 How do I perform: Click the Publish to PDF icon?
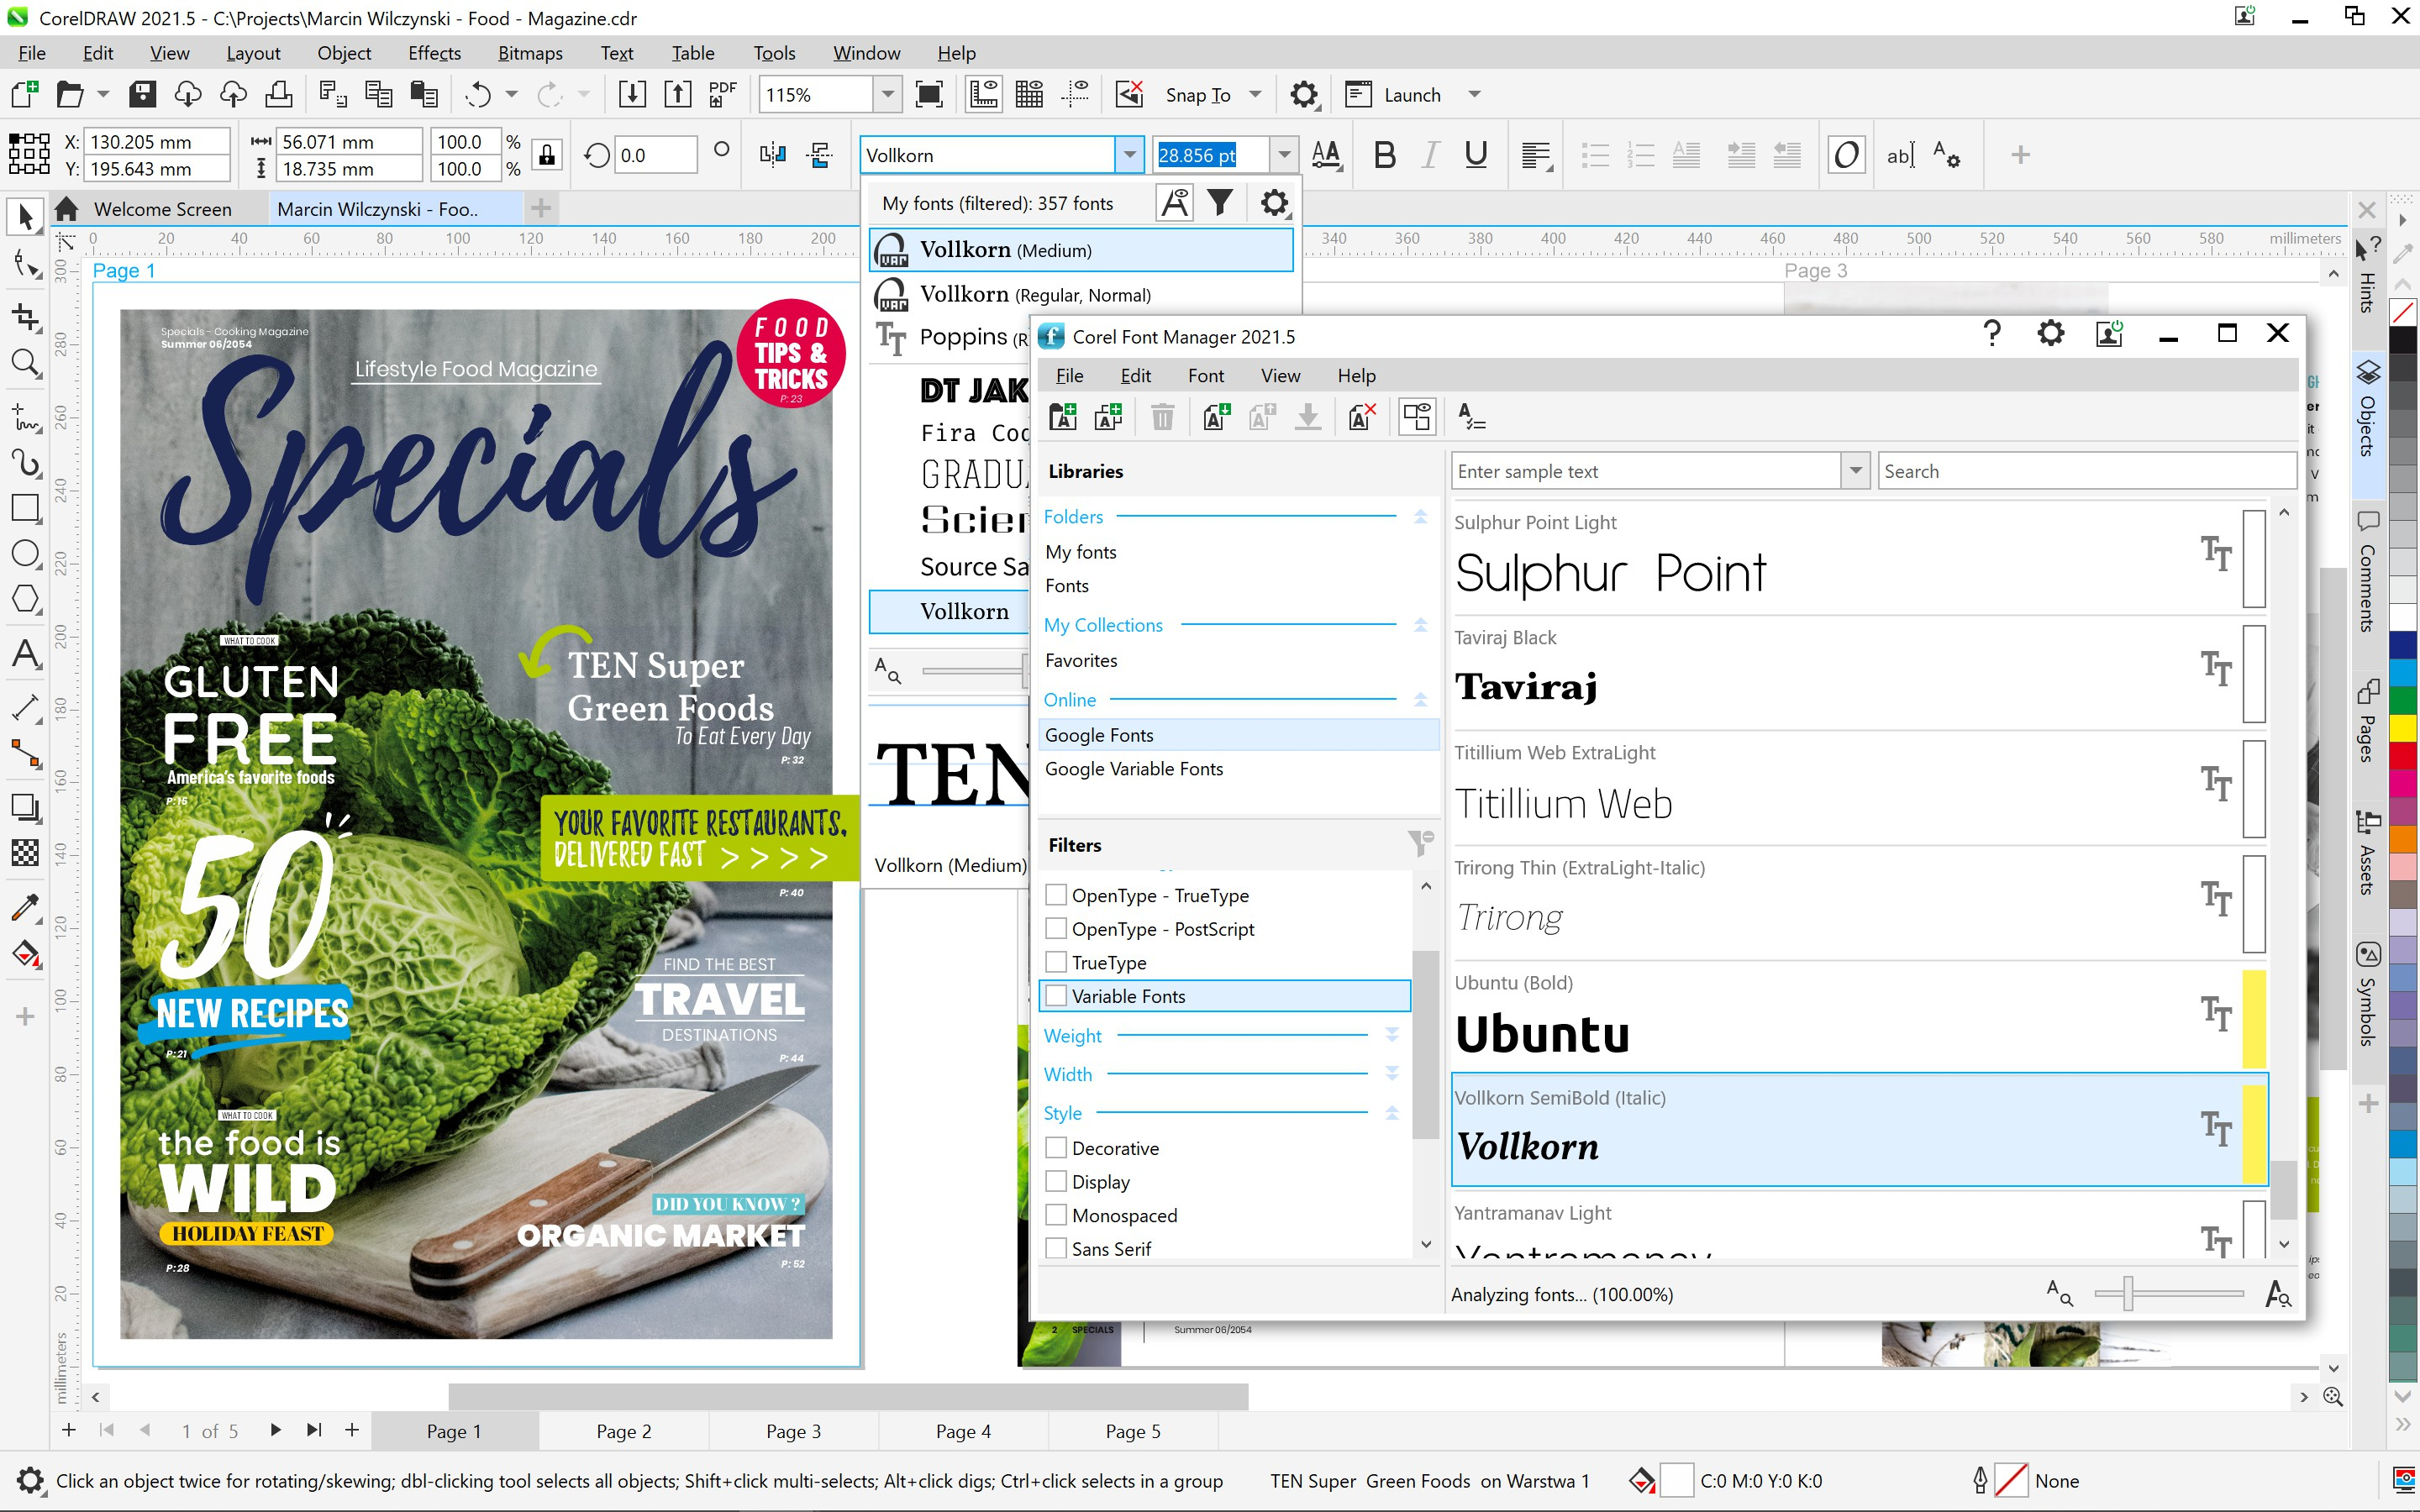coord(721,95)
